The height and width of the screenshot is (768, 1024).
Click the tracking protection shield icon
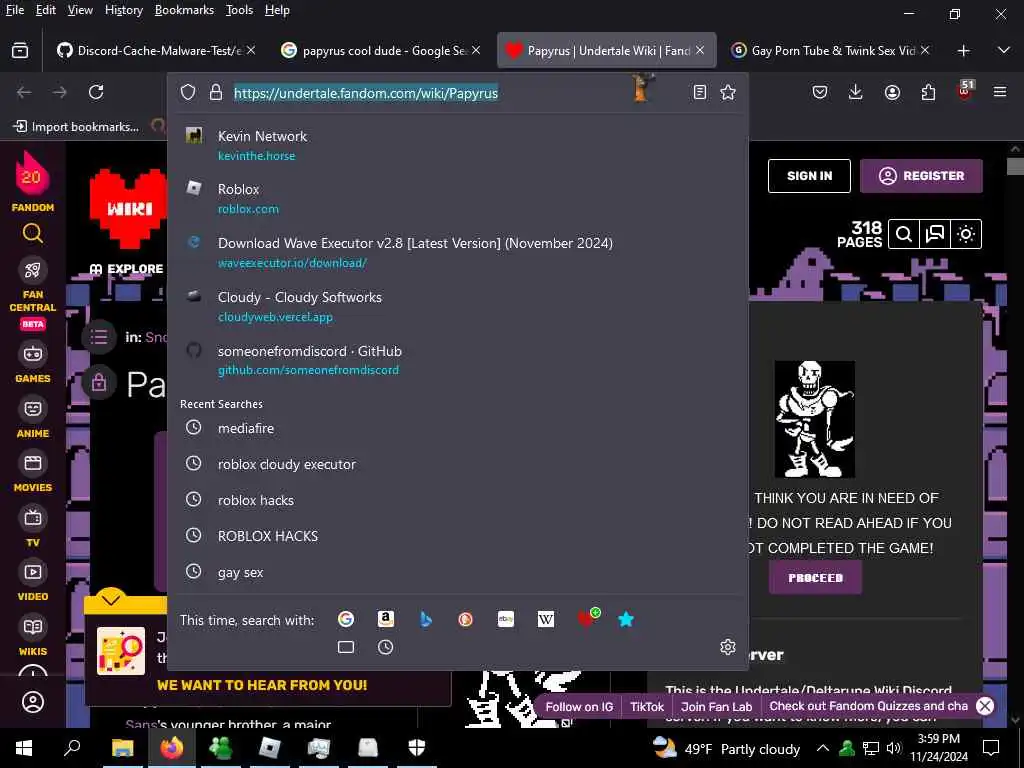pos(188,92)
